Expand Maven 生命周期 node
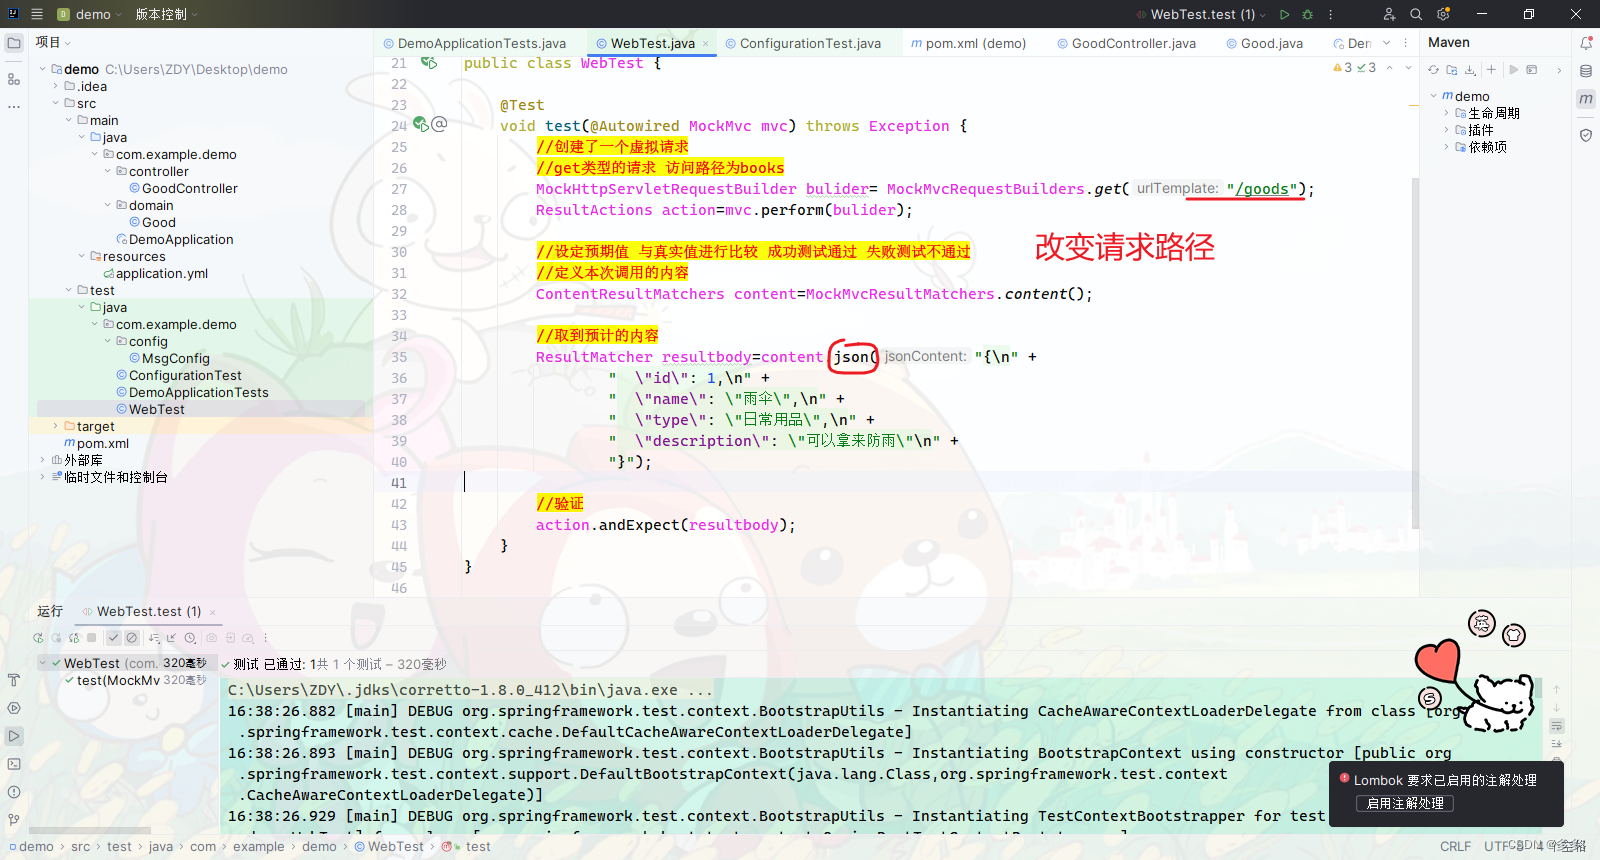 click(1446, 113)
